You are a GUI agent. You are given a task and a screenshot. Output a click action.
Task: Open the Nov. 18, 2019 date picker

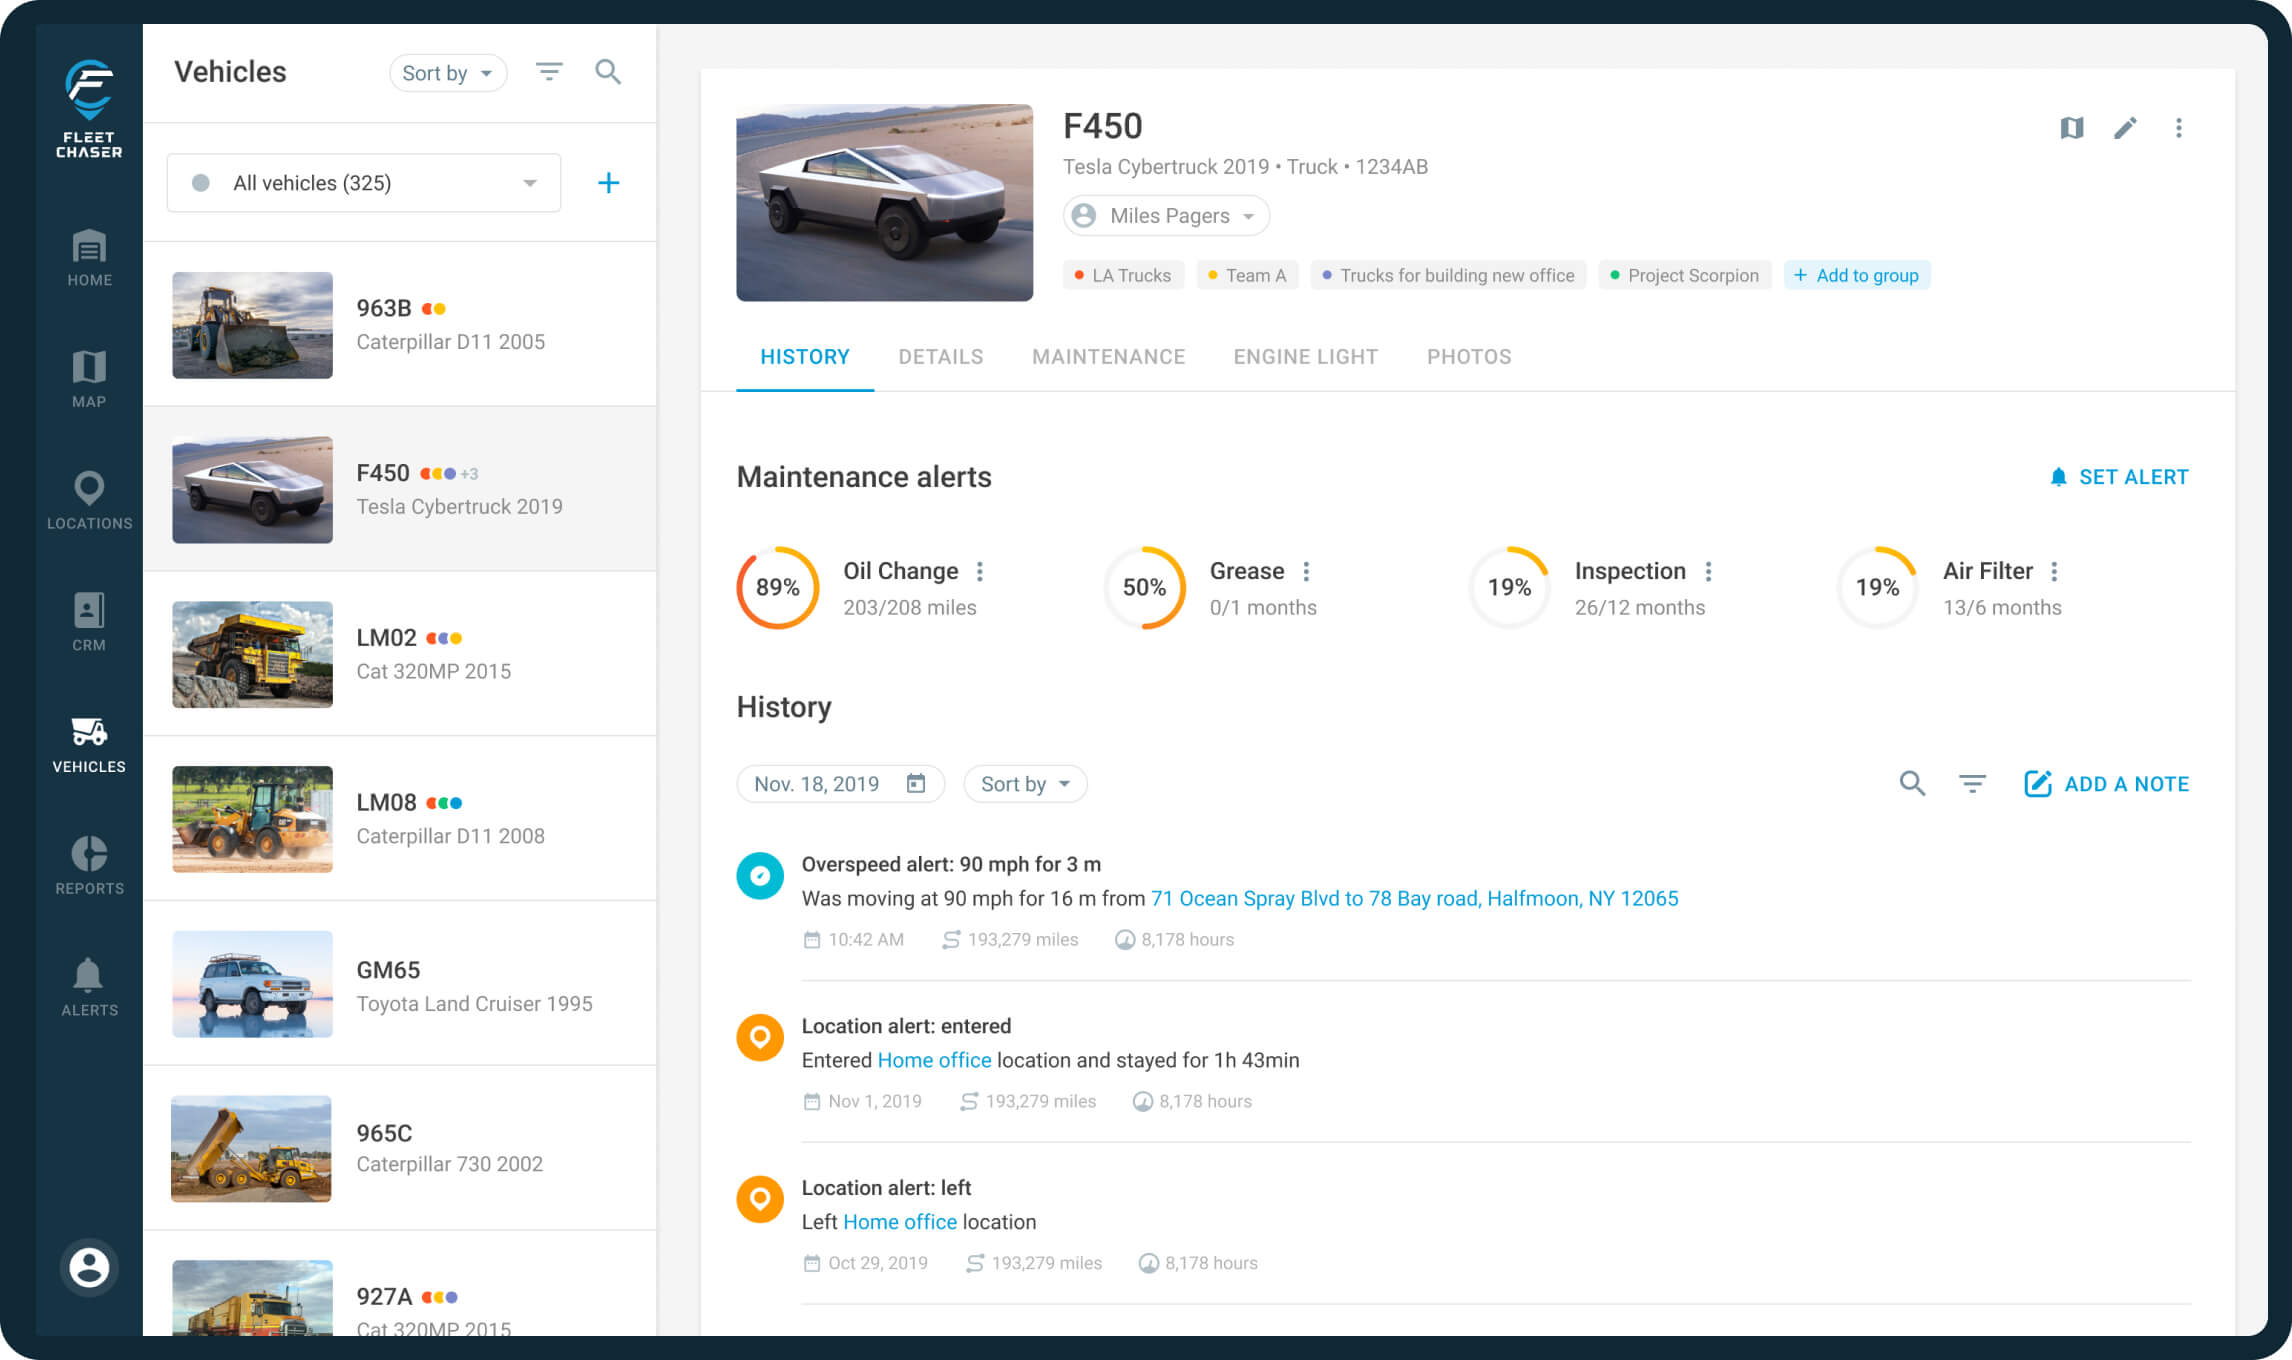840,784
